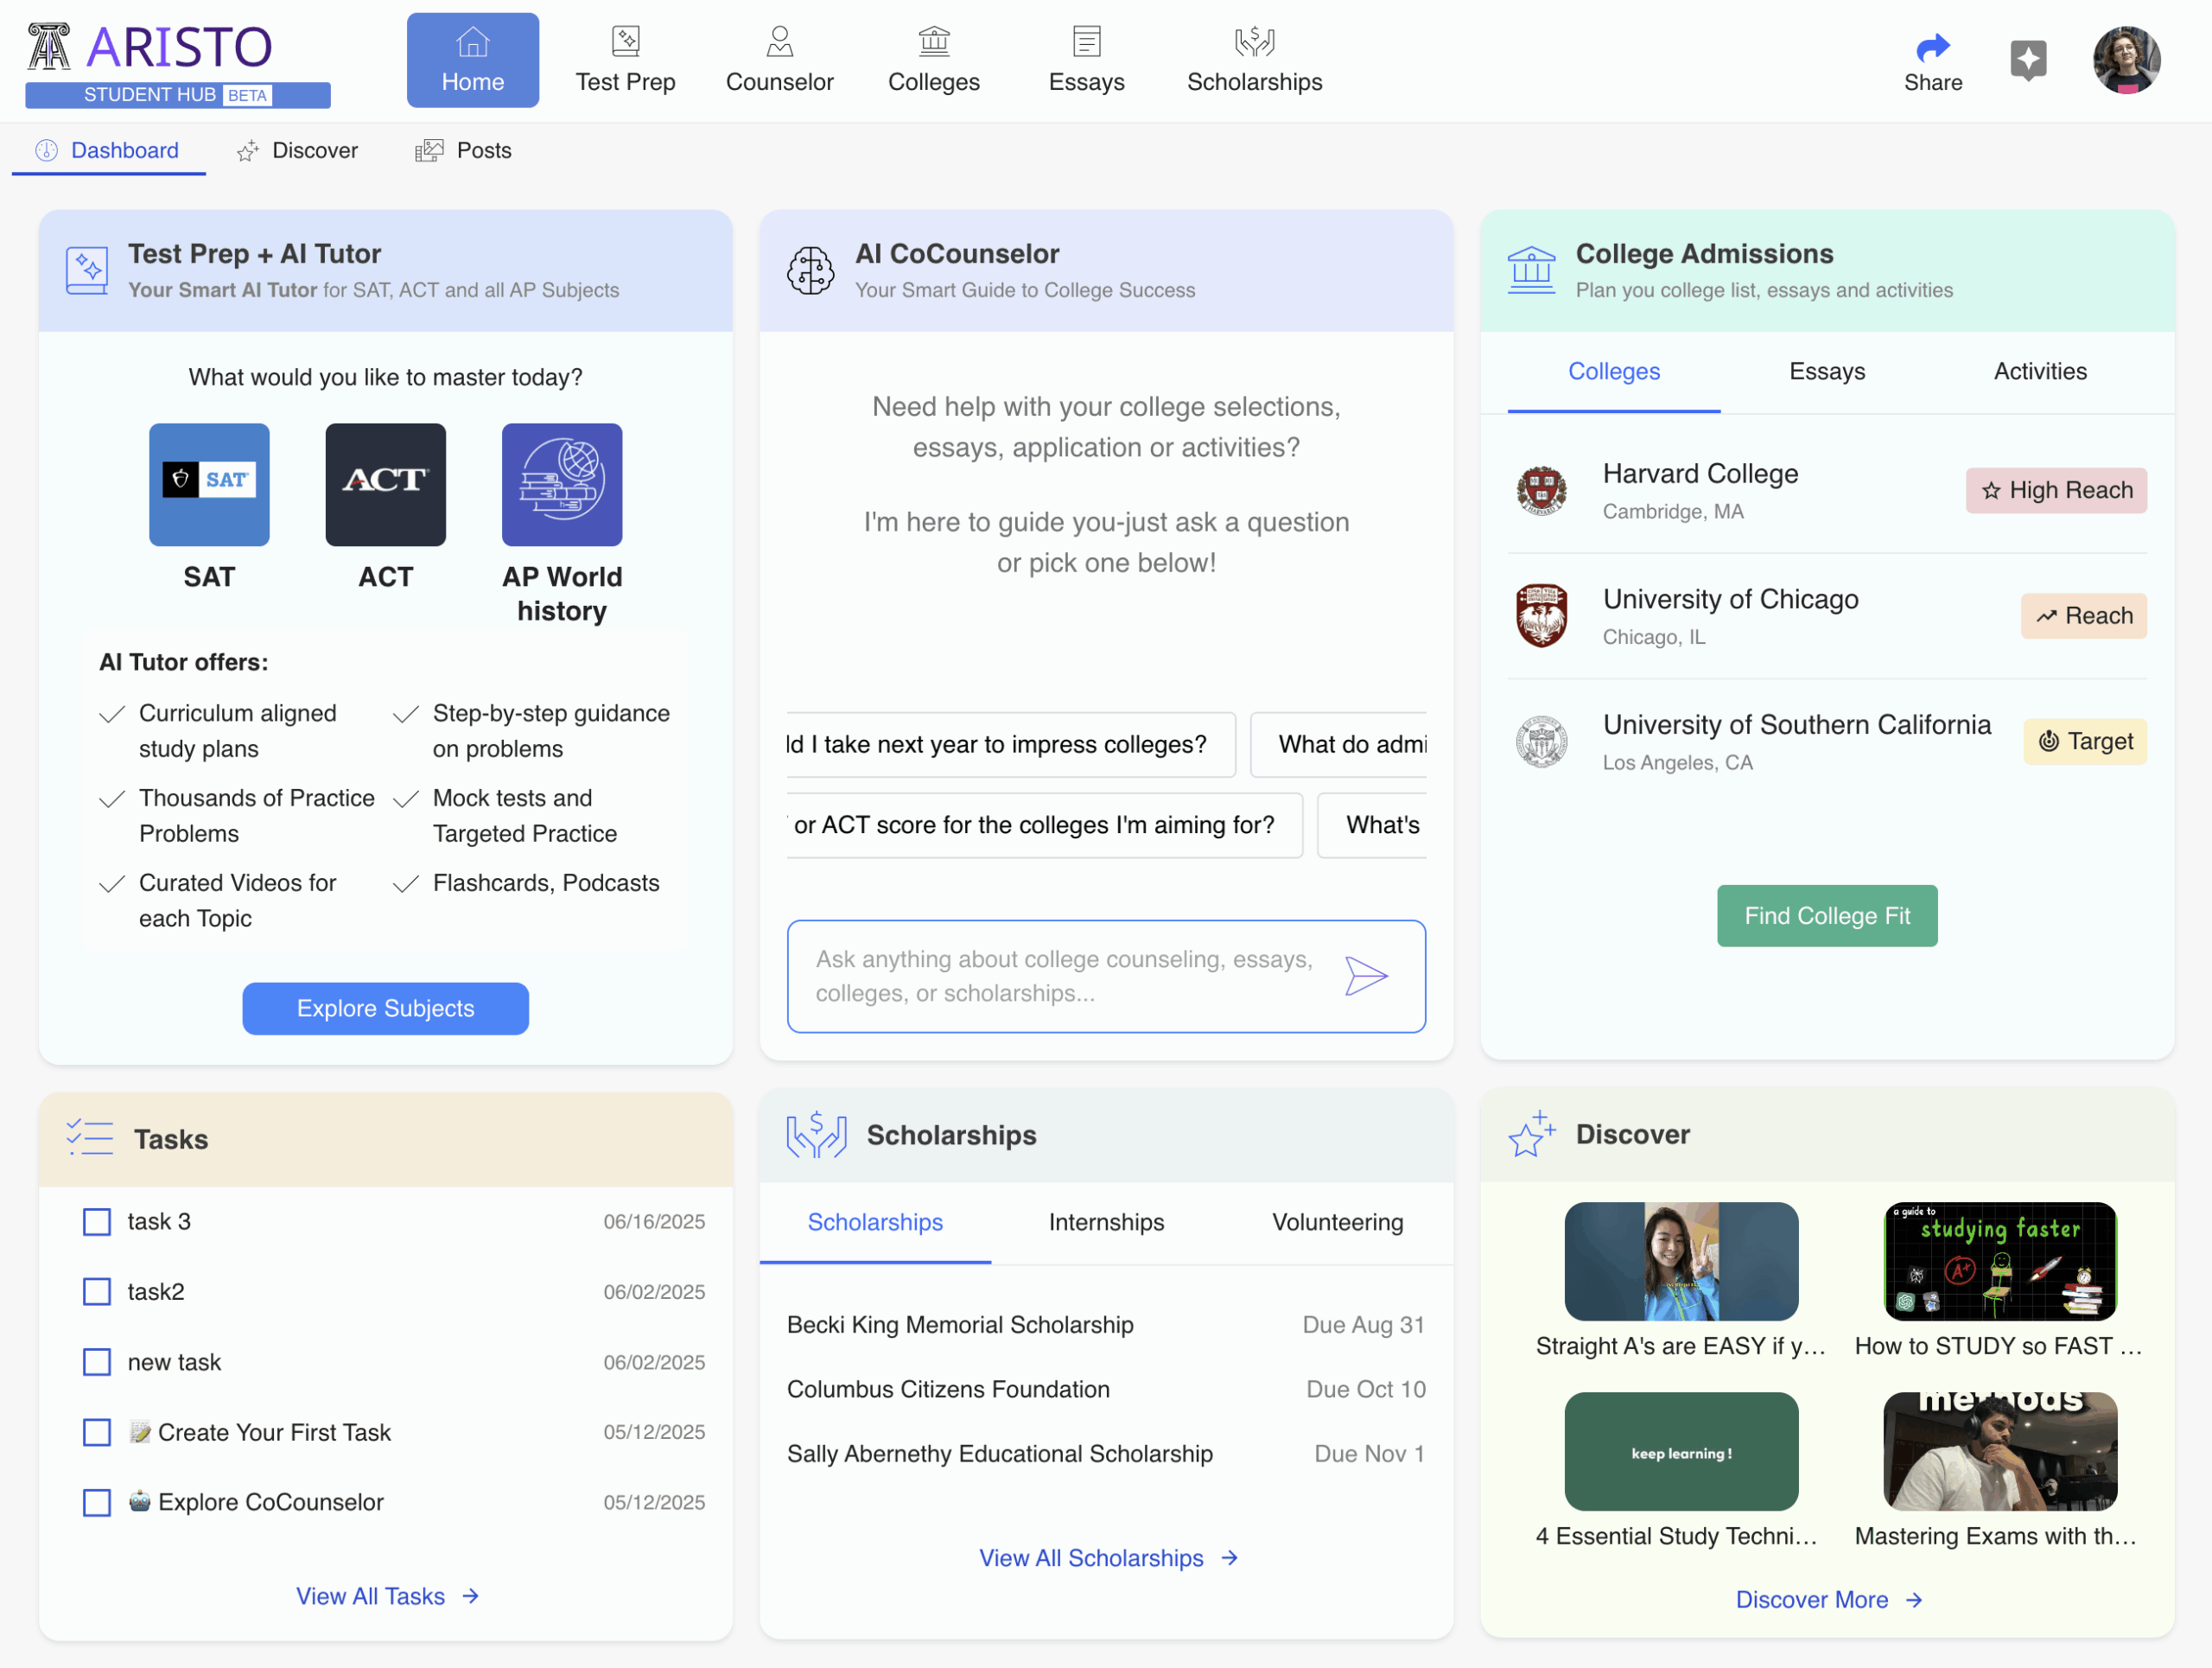Open the Discover More link
This screenshot has height=1668, width=2212.
tap(1828, 1600)
